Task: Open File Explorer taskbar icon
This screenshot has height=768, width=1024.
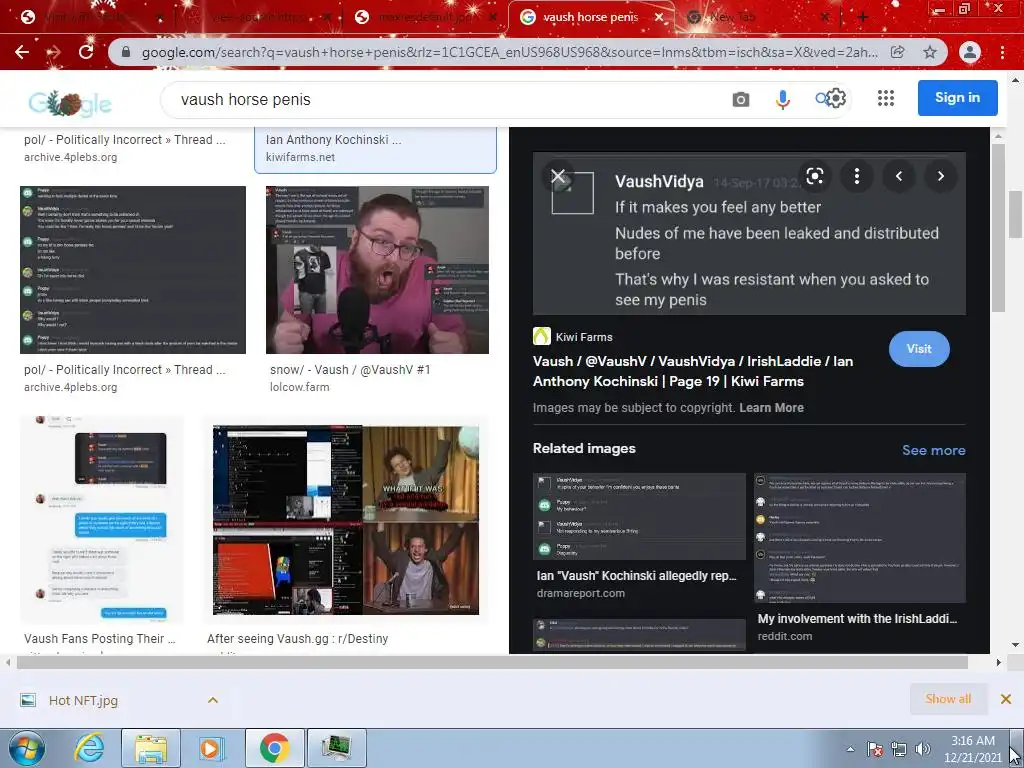Action: [x=151, y=748]
